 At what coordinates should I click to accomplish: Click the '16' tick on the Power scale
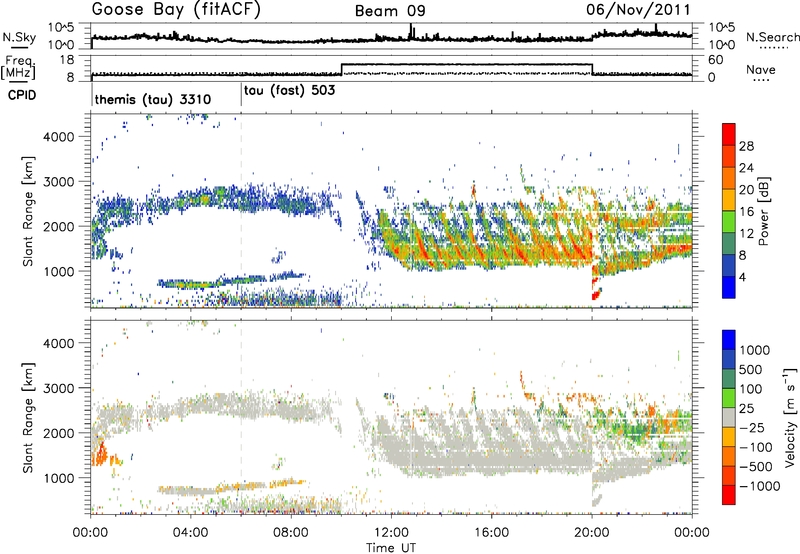pos(746,212)
